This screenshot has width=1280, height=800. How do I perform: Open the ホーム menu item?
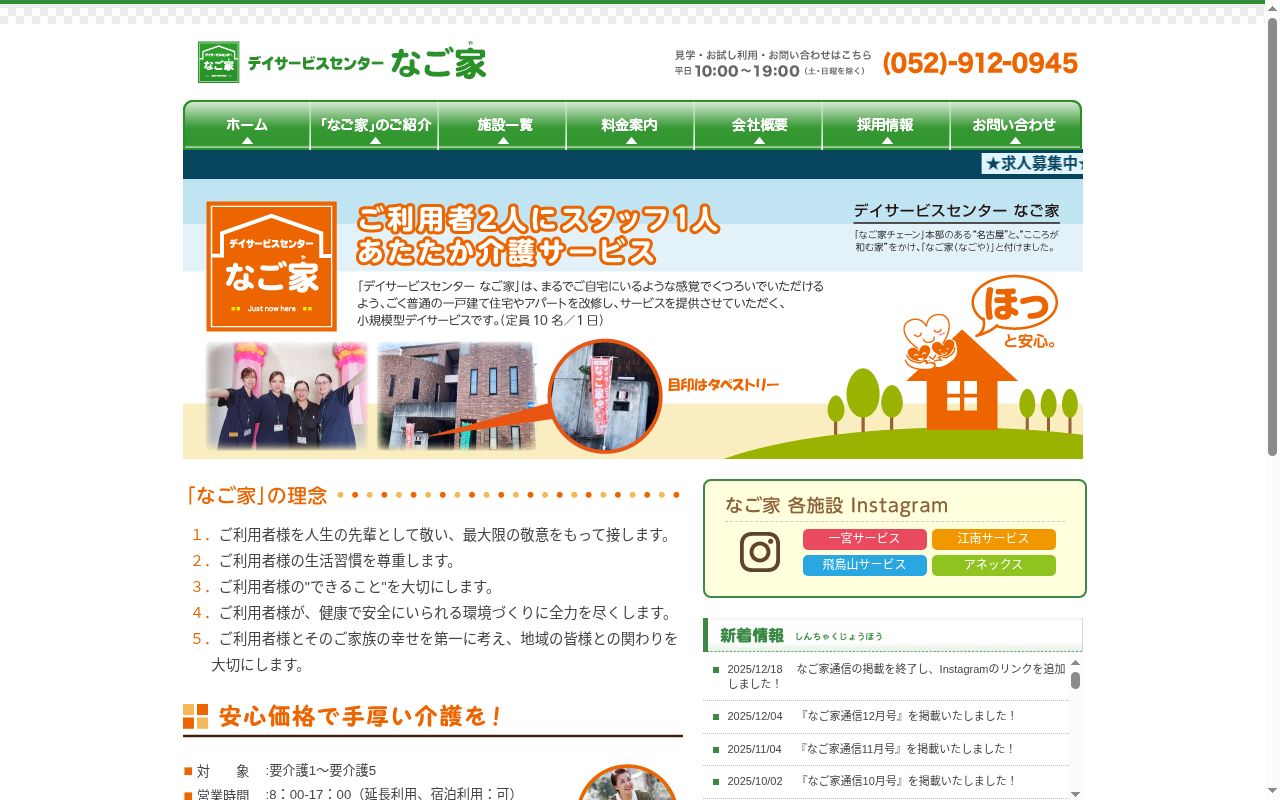[246, 125]
